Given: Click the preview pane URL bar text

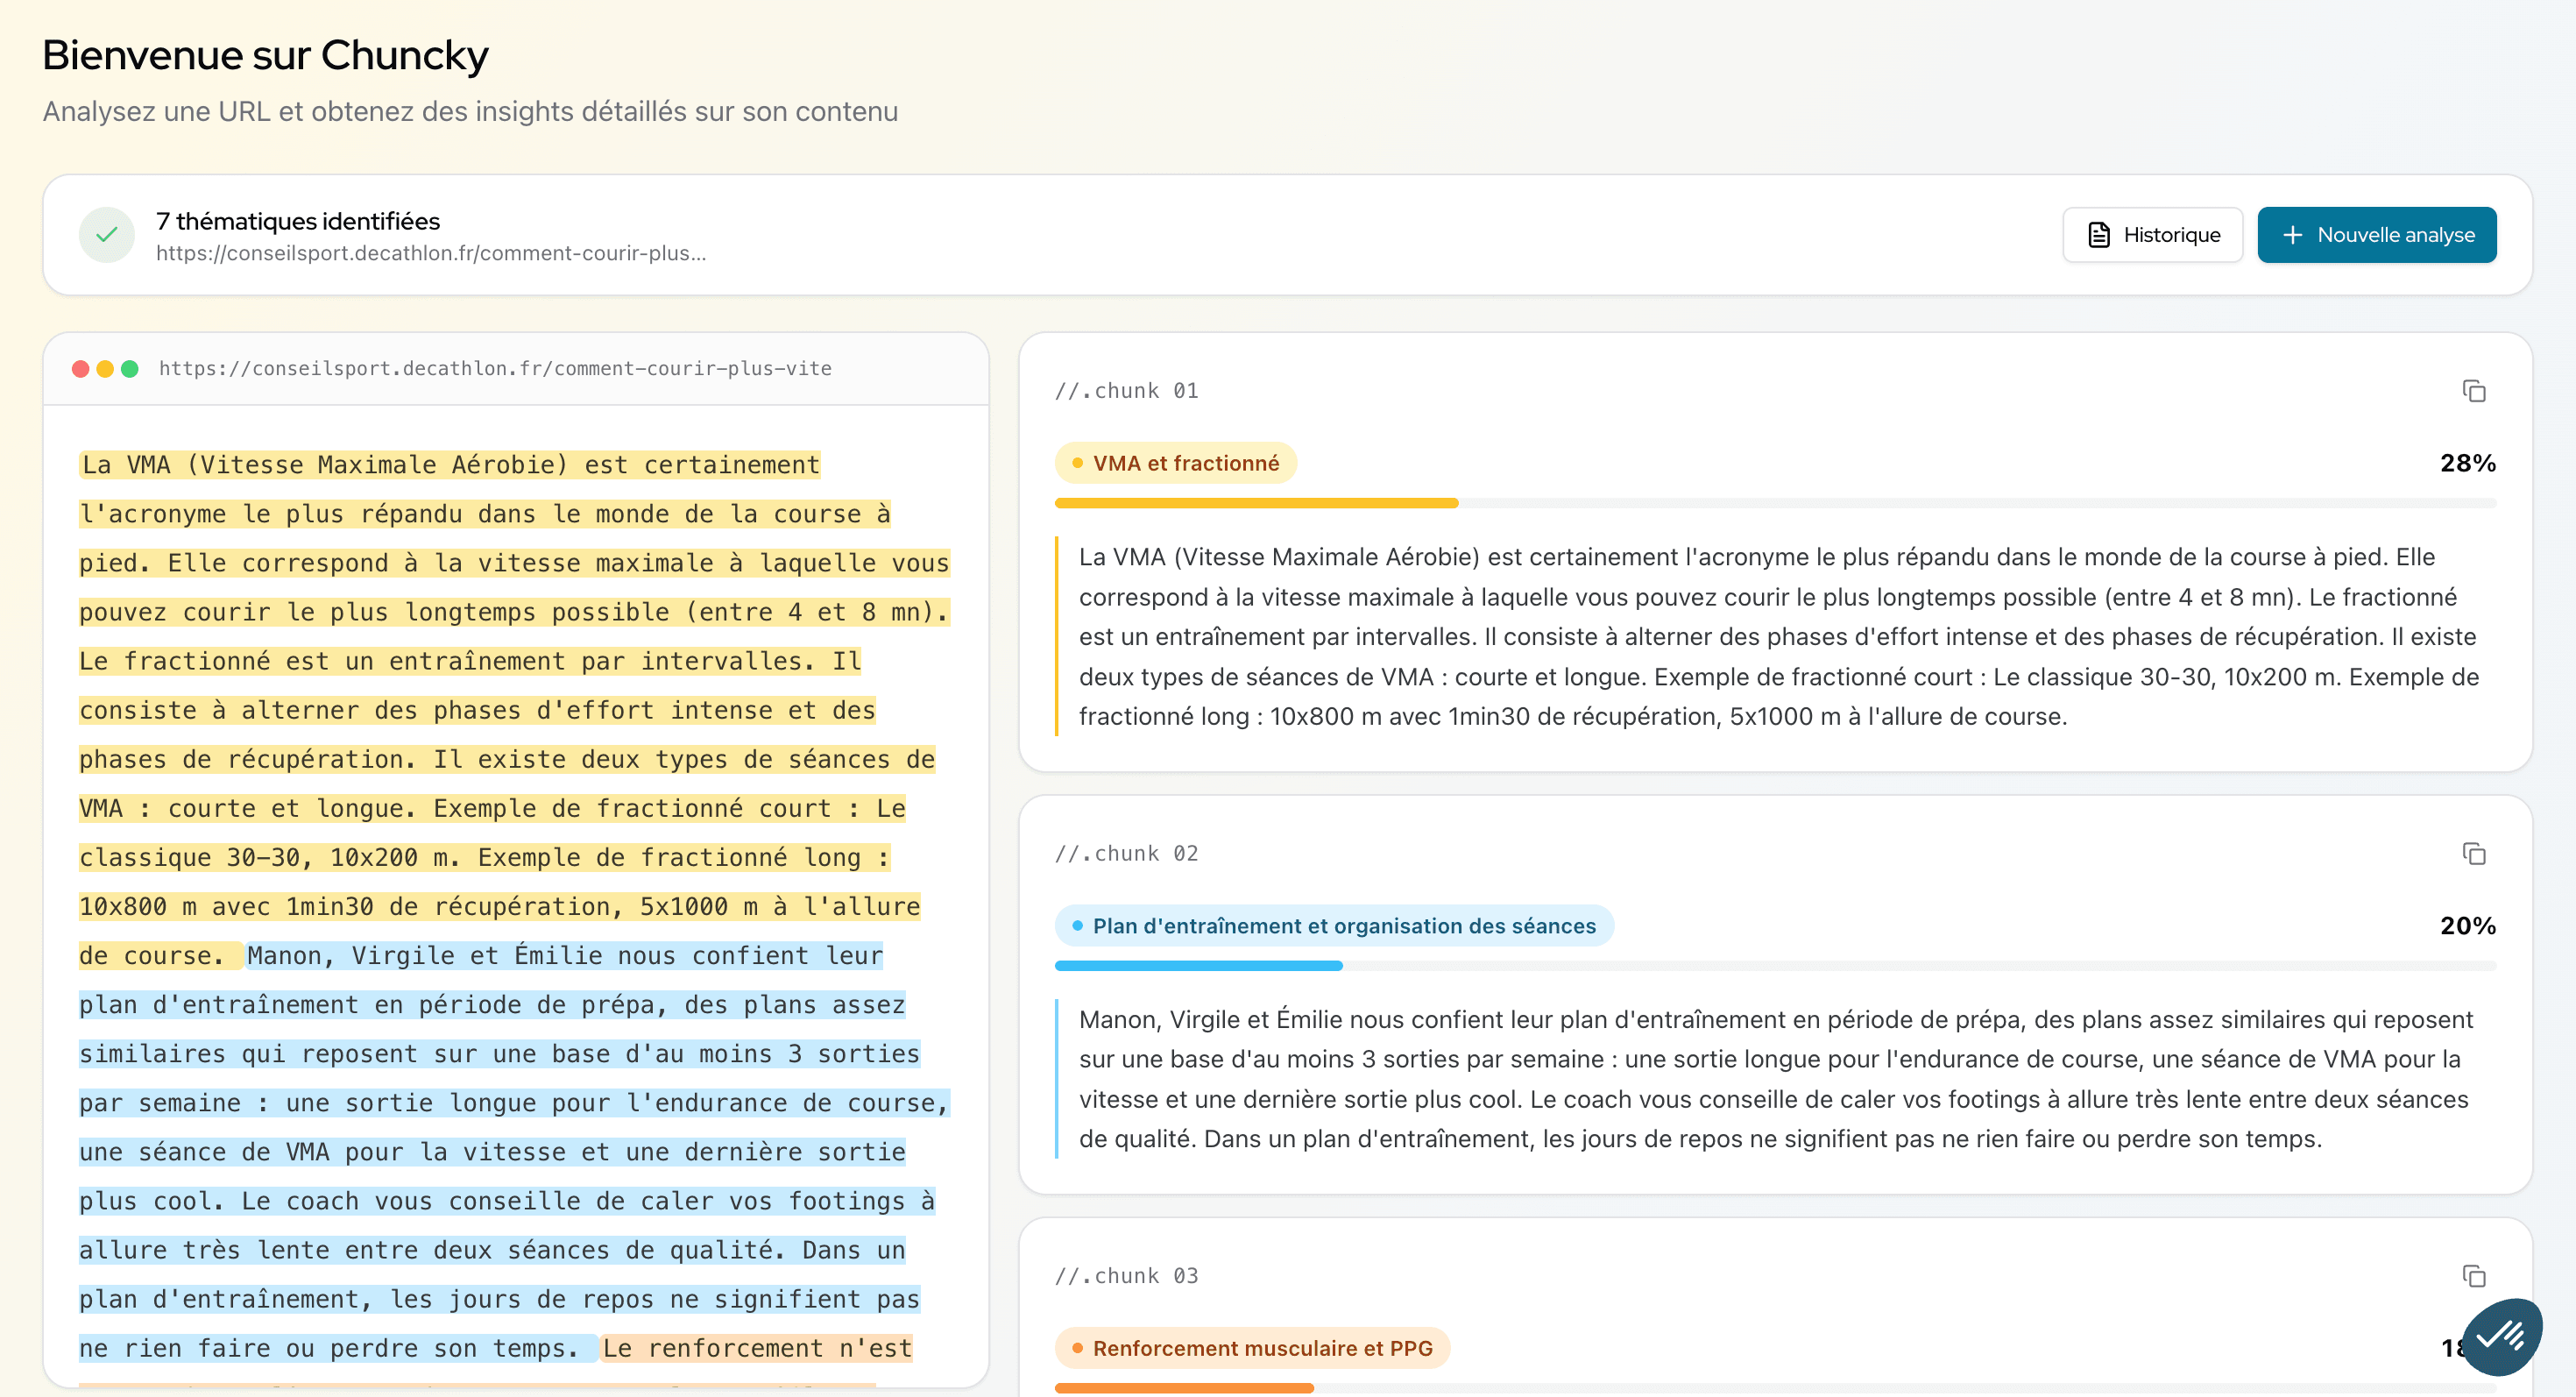Looking at the screenshot, I should (495, 369).
